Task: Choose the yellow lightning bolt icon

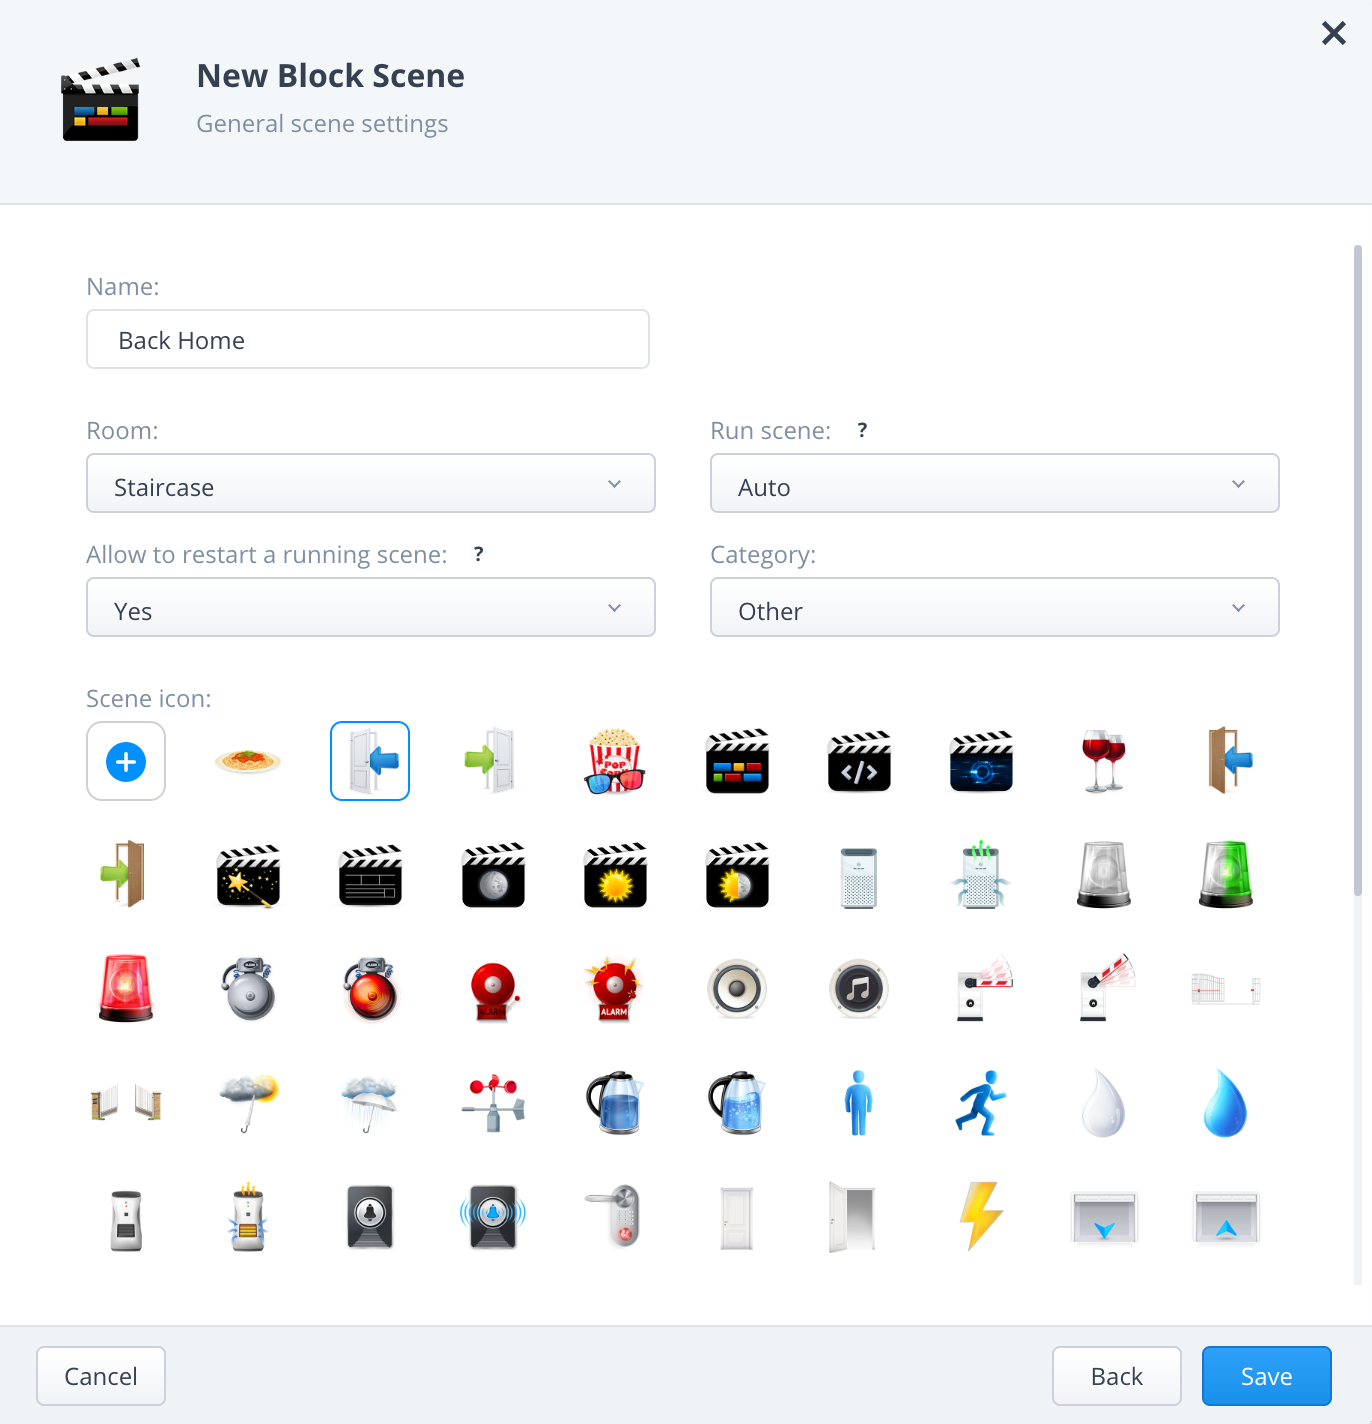Action: coord(981,1216)
